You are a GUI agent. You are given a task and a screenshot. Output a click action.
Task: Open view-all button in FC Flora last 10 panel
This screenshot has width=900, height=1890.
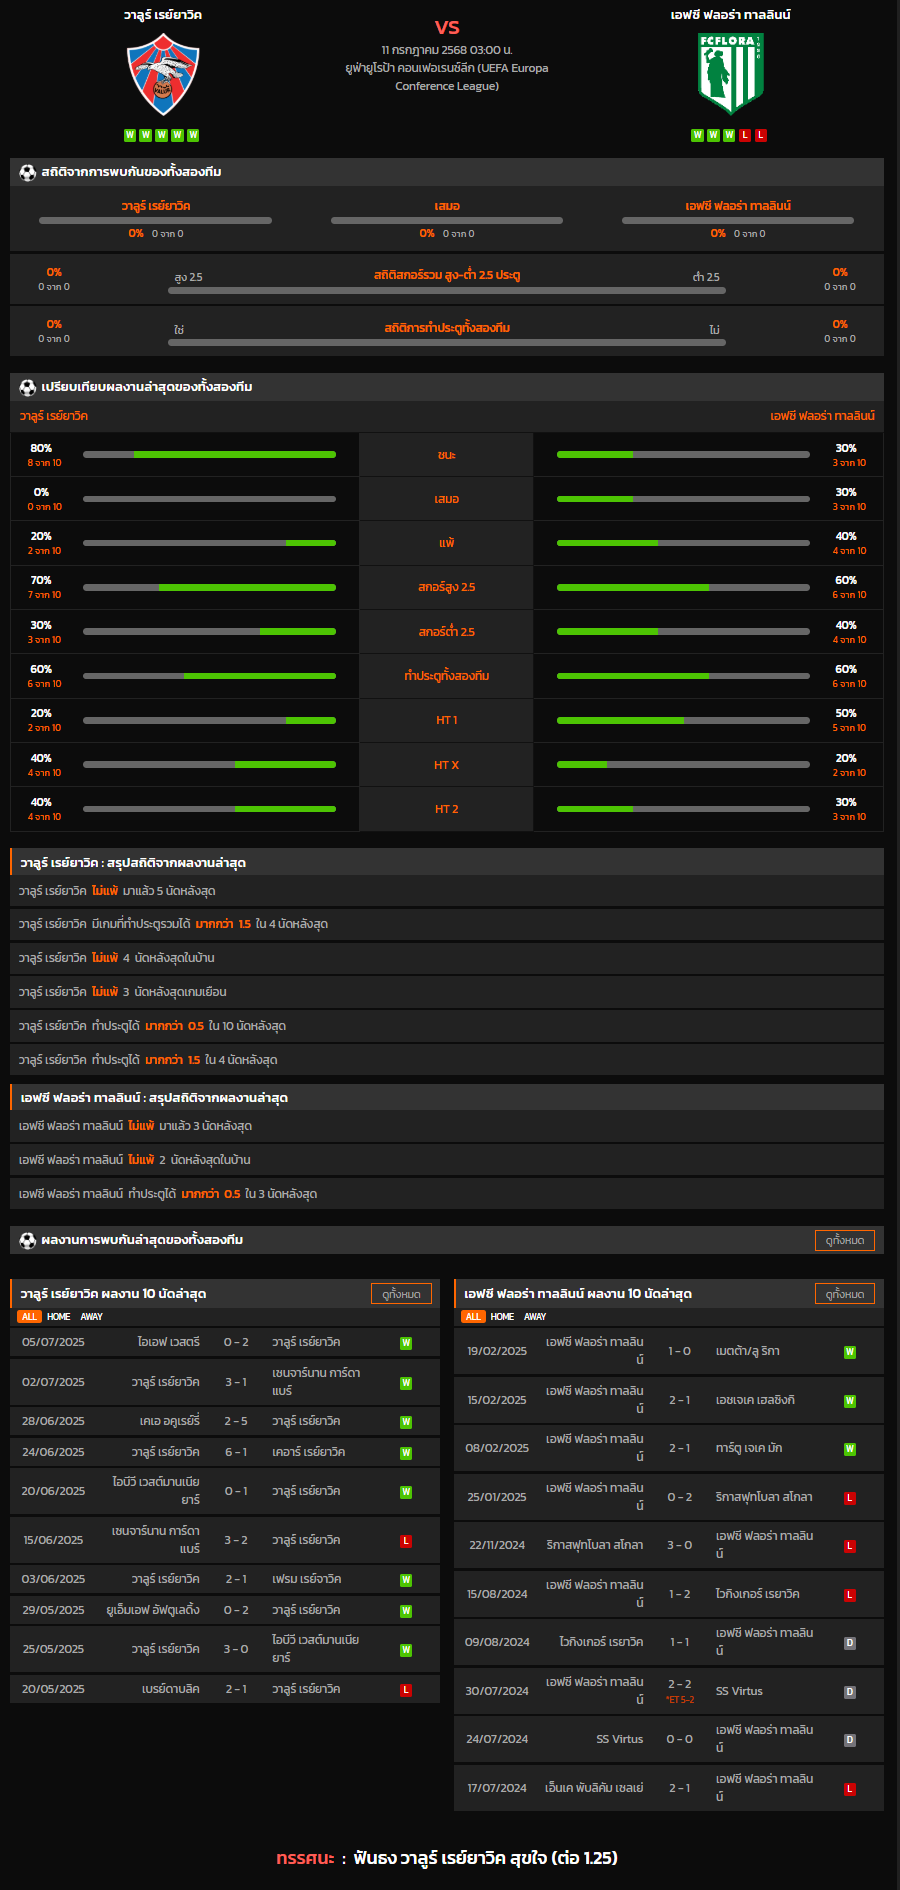point(845,1294)
